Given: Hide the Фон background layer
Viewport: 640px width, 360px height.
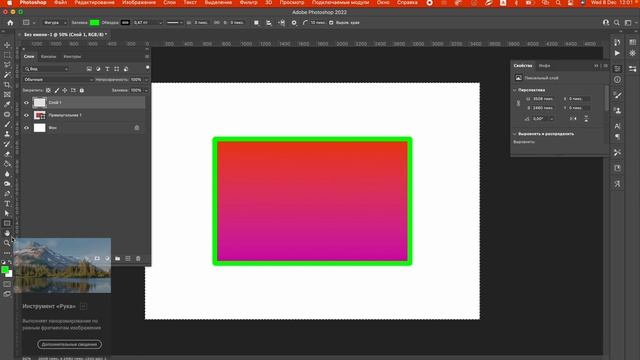Looking at the screenshot, I should (27, 128).
